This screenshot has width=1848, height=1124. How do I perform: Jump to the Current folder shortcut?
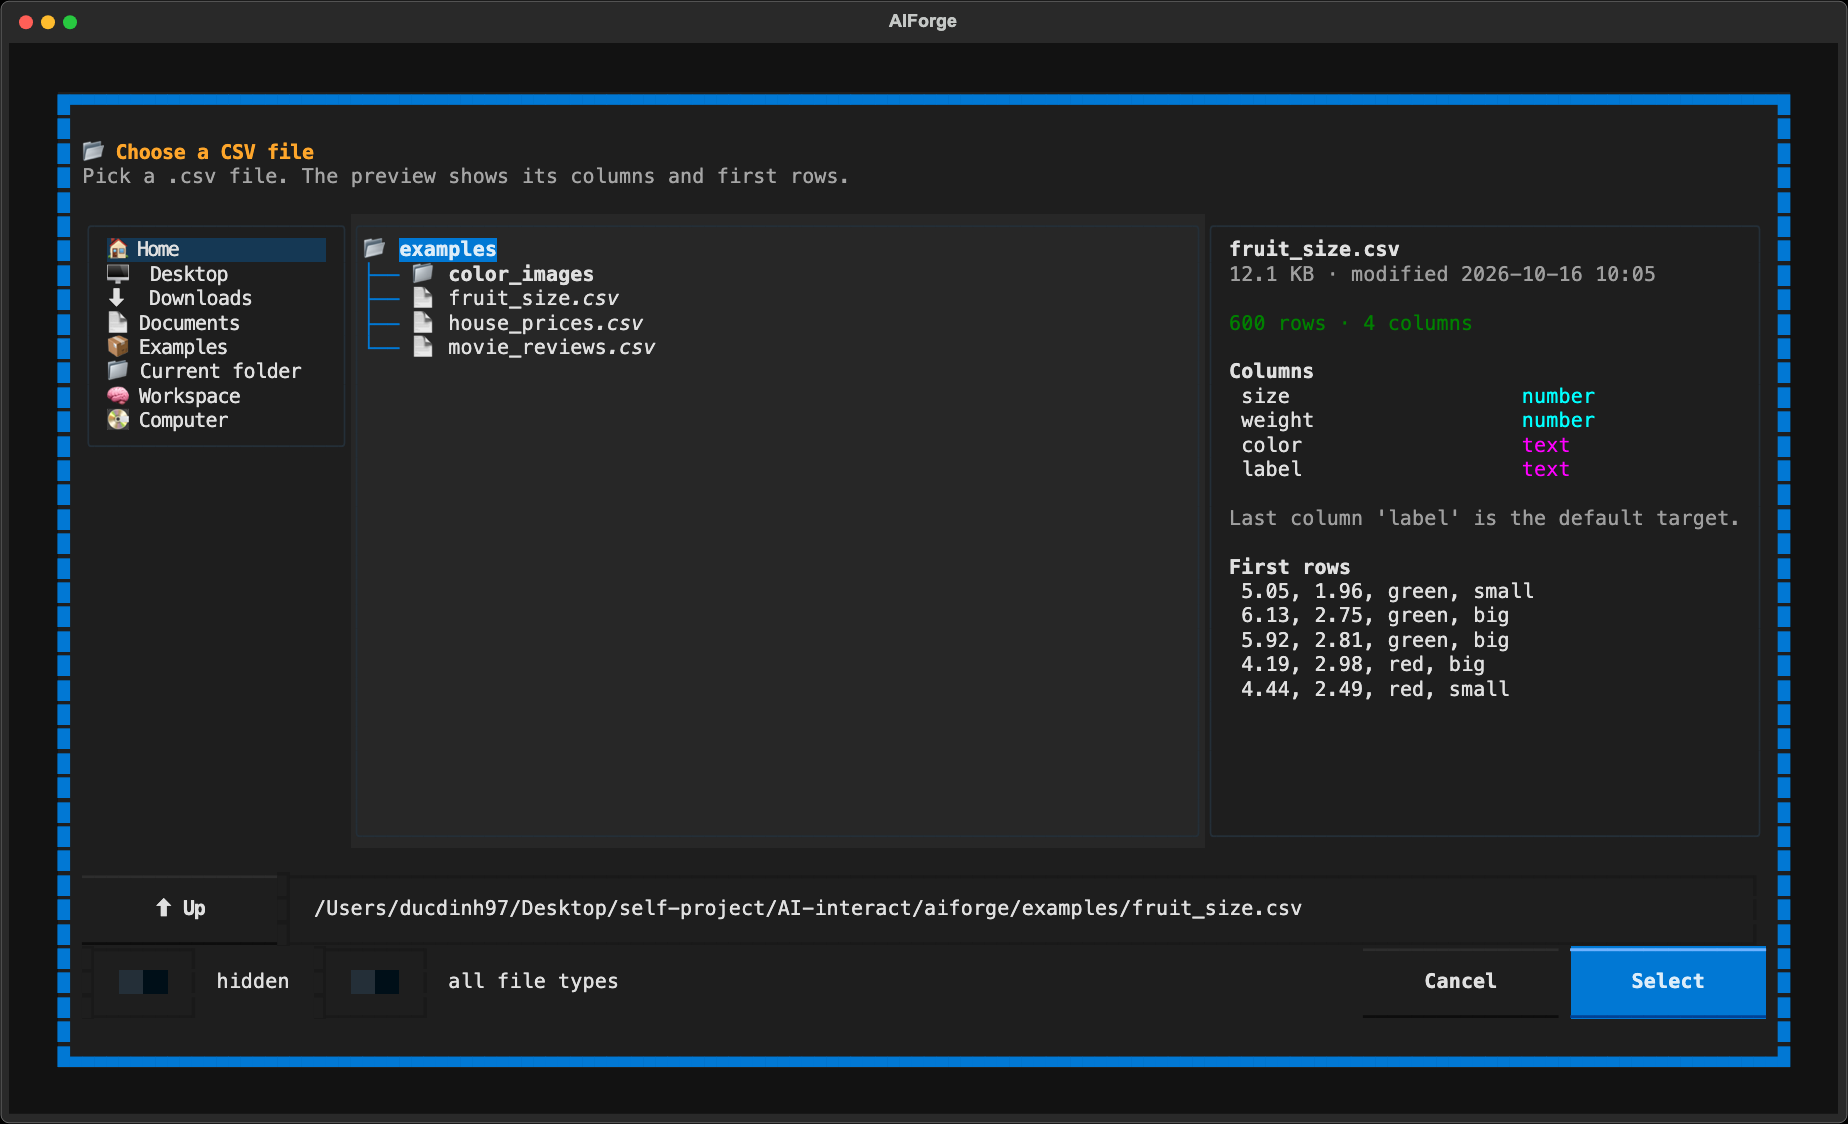(216, 371)
